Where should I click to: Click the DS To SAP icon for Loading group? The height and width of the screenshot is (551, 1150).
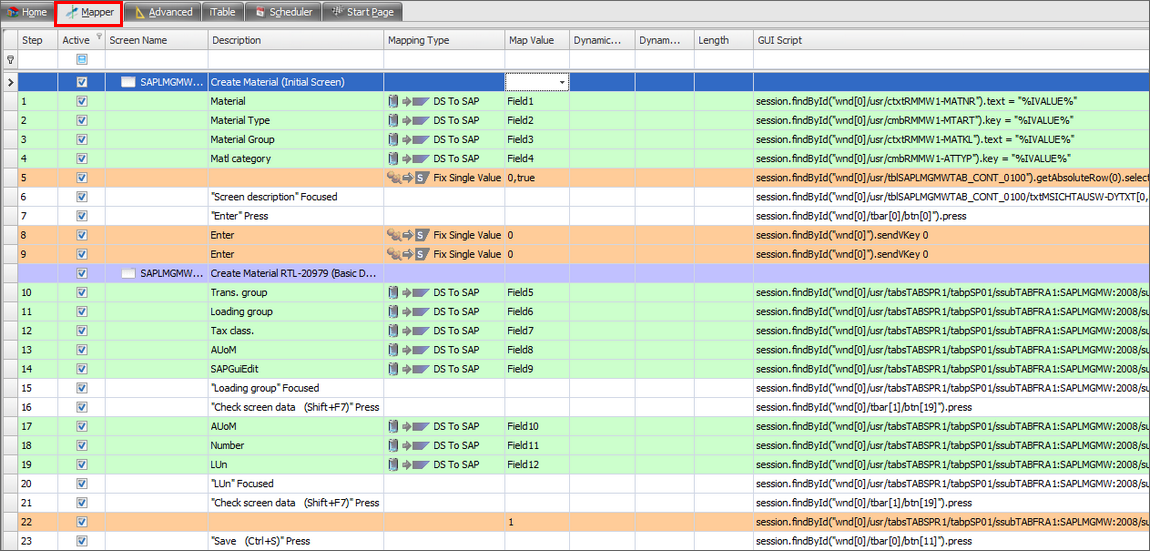tap(409, 311)
